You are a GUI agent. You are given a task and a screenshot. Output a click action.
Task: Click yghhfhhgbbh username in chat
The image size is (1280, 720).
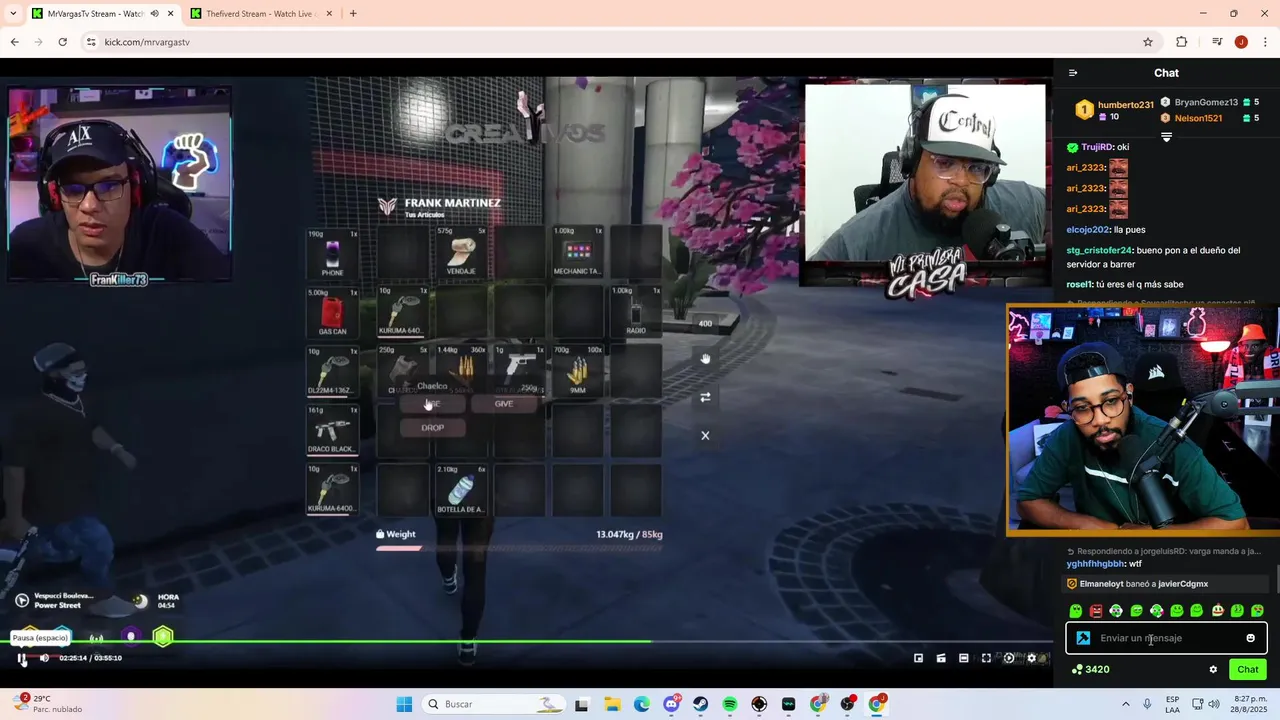tap(1096, 564)
